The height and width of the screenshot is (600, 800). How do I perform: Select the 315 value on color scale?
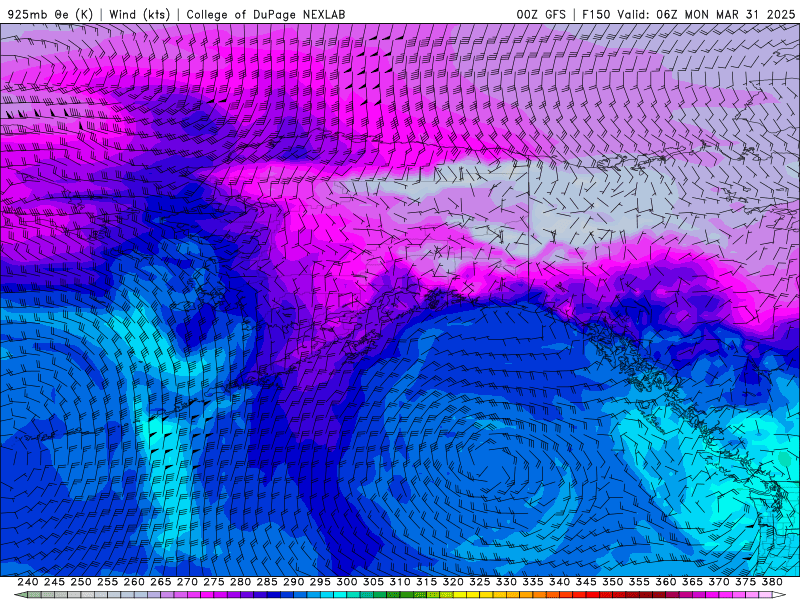[426, 582]
